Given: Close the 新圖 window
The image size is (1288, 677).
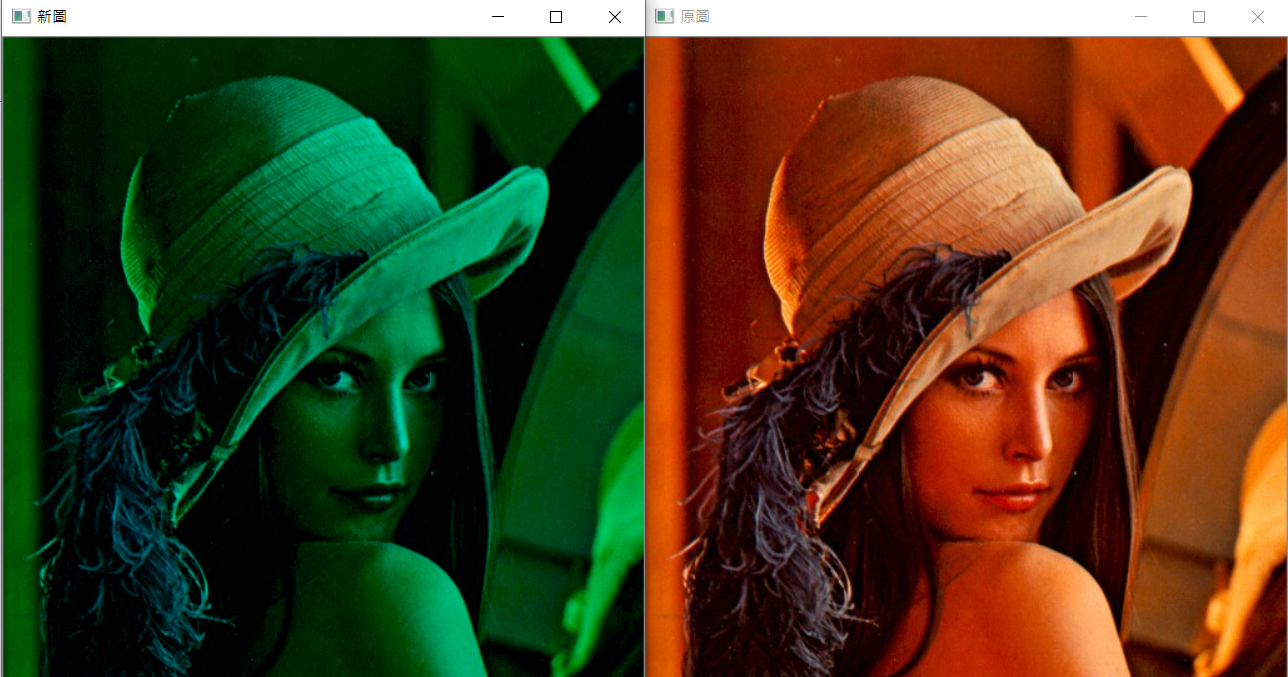Looking at the screenshot, I should coord(615,17).
